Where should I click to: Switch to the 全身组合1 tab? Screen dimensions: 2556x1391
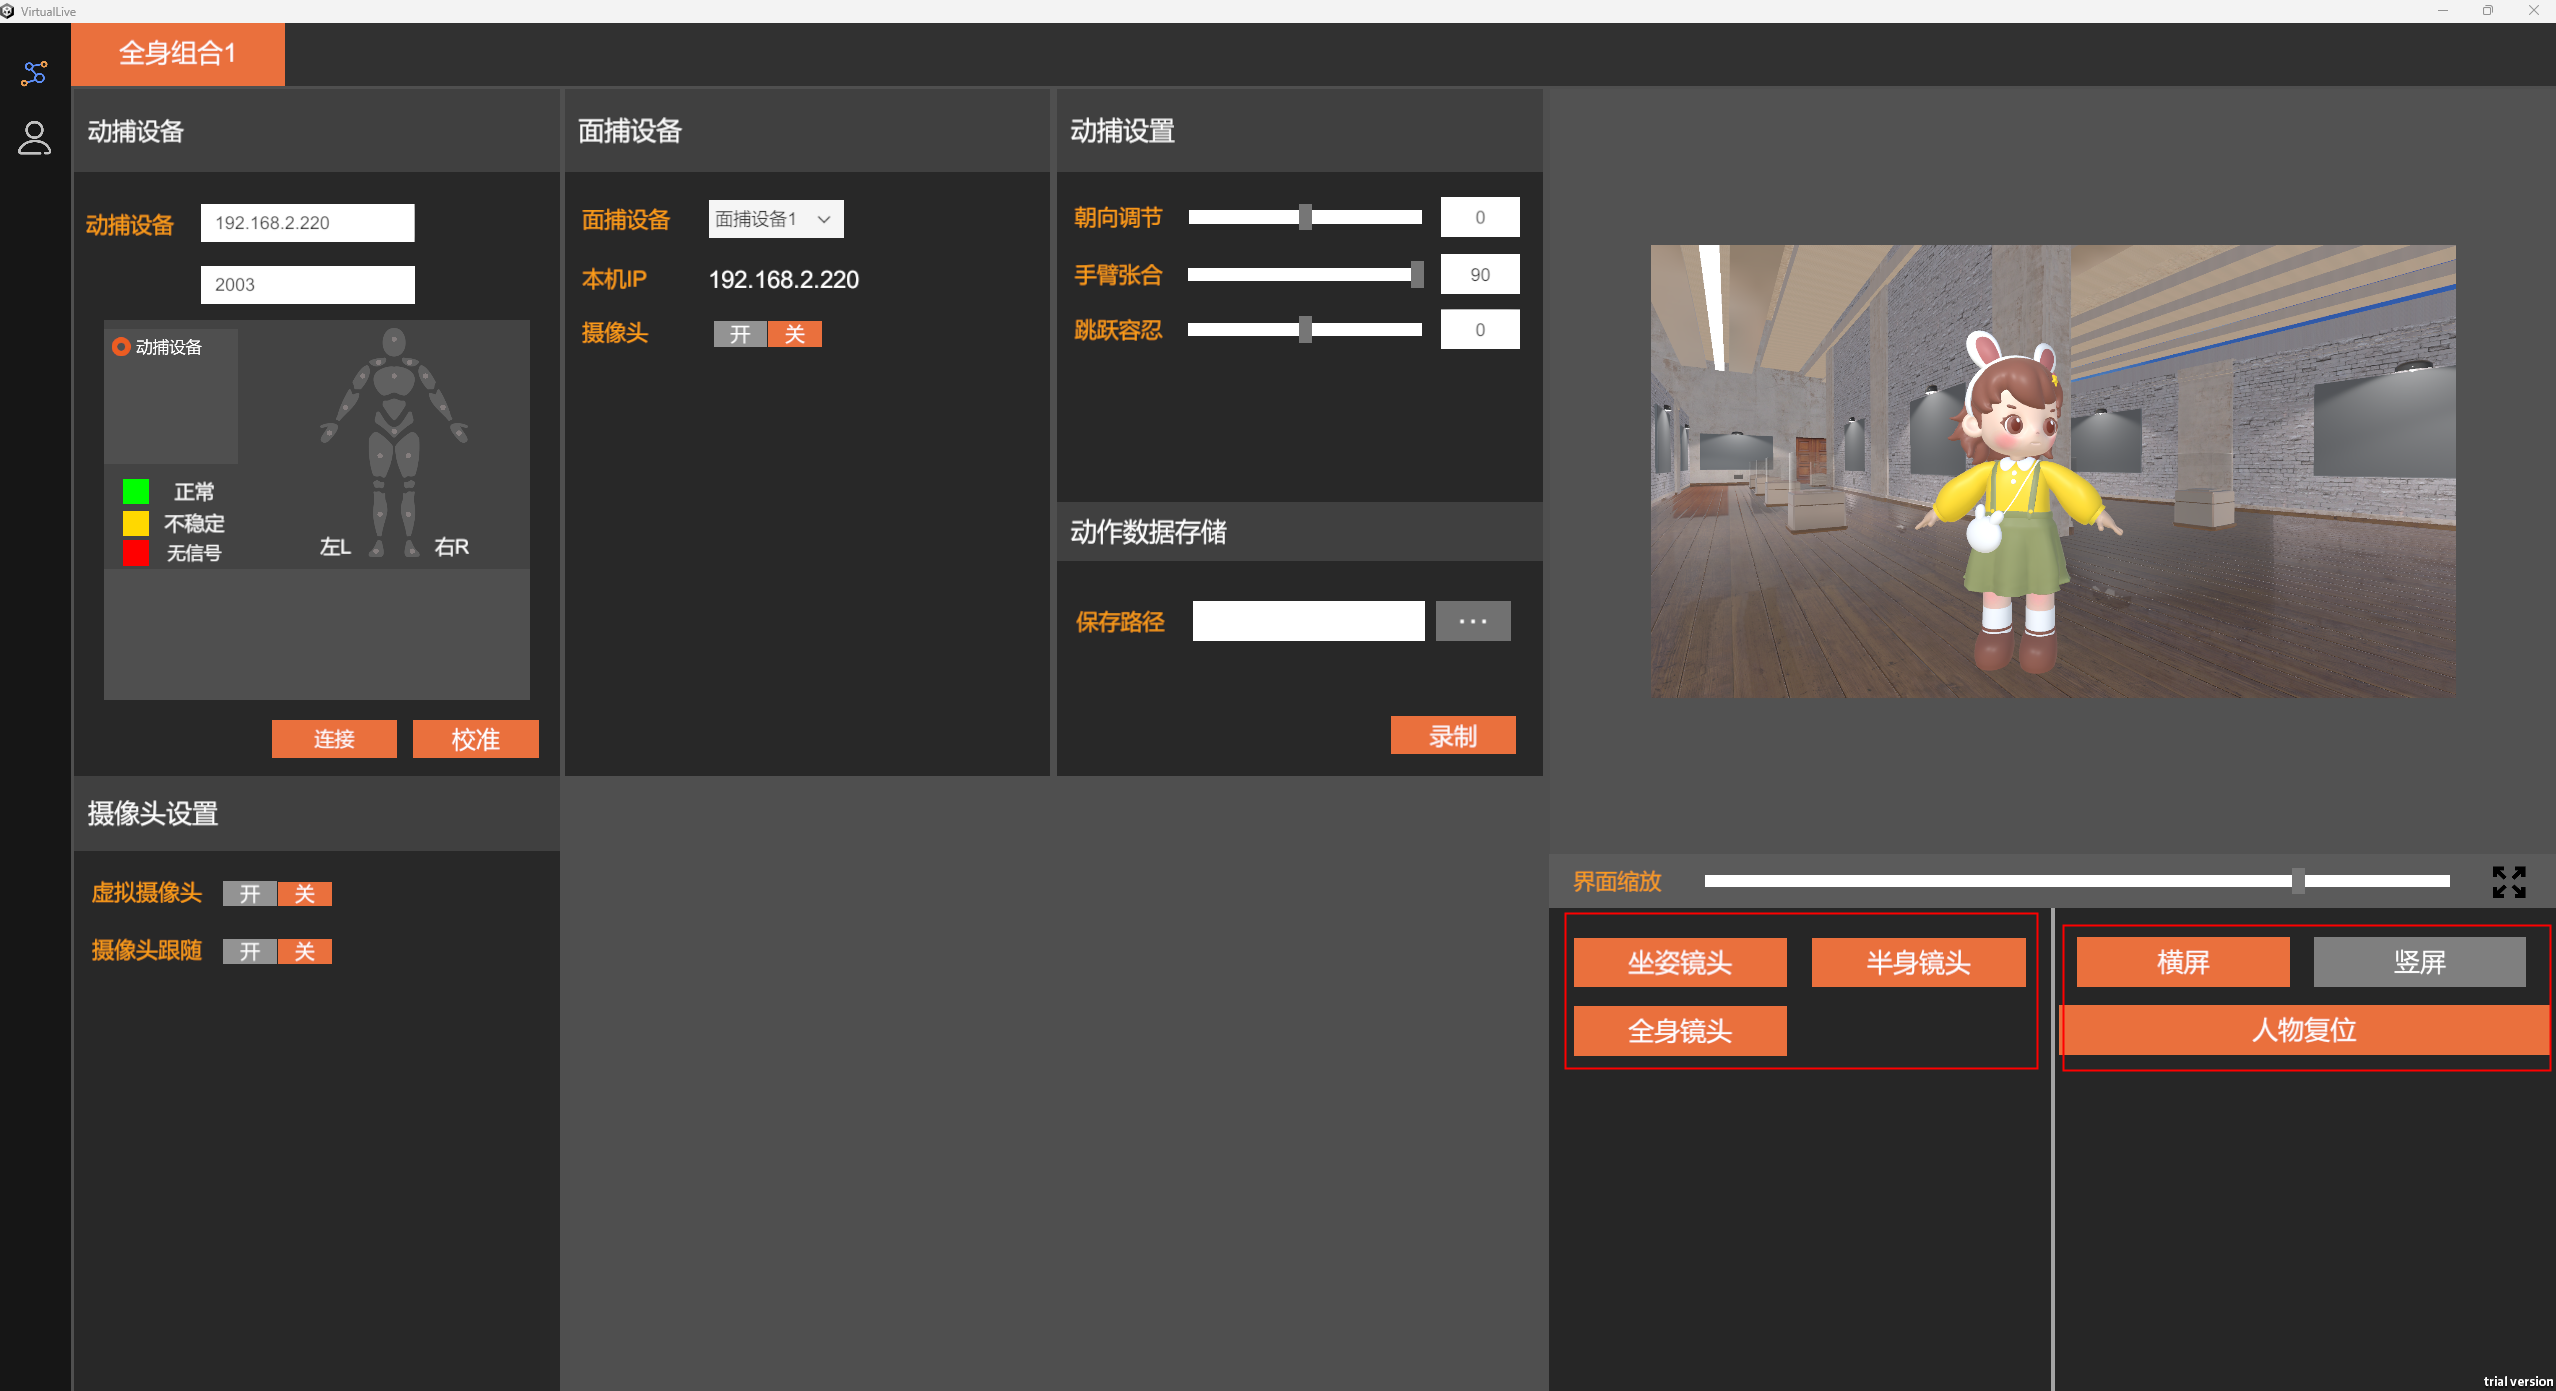tap(178, 53)
